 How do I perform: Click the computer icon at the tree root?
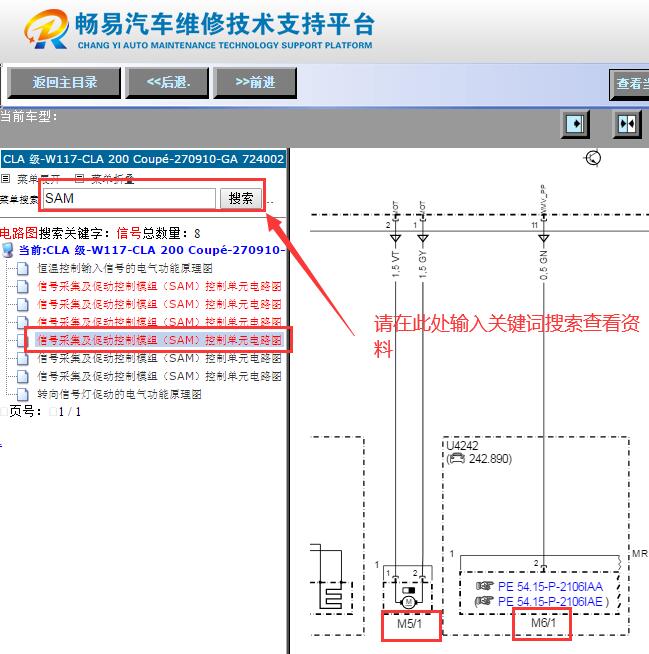pos(8,250)
